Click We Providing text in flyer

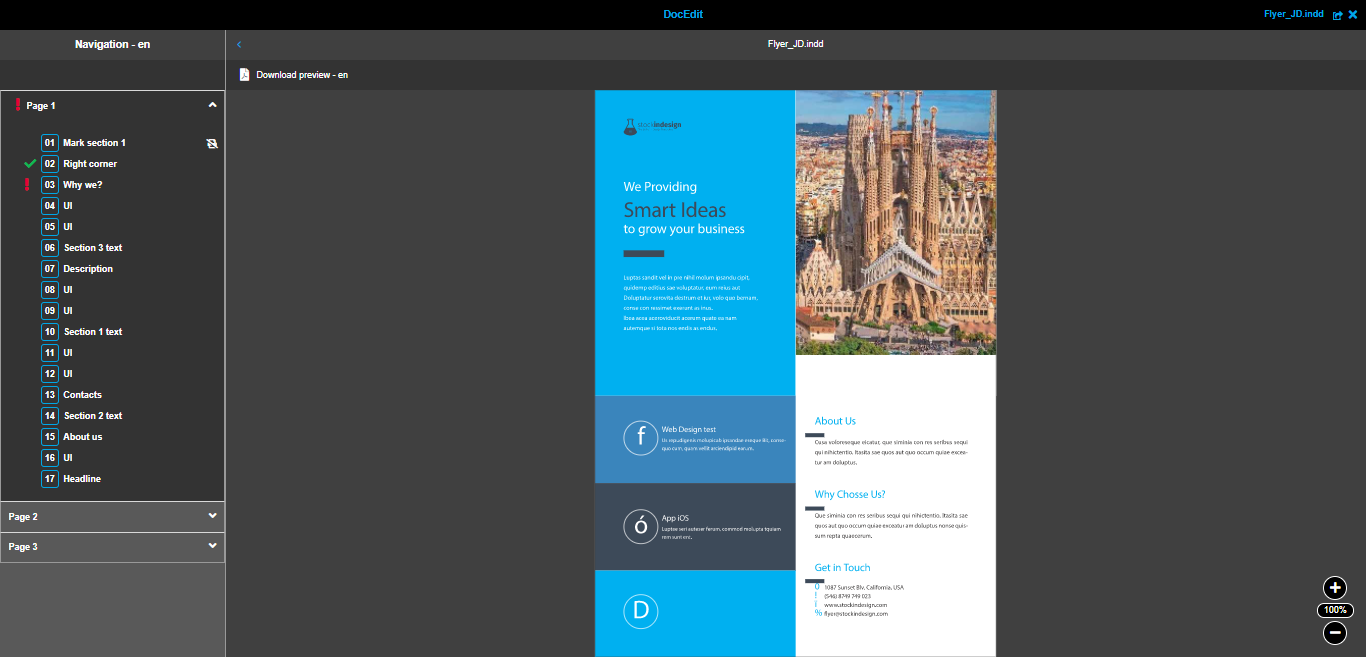pyautogui.click(x=660, y=187)
